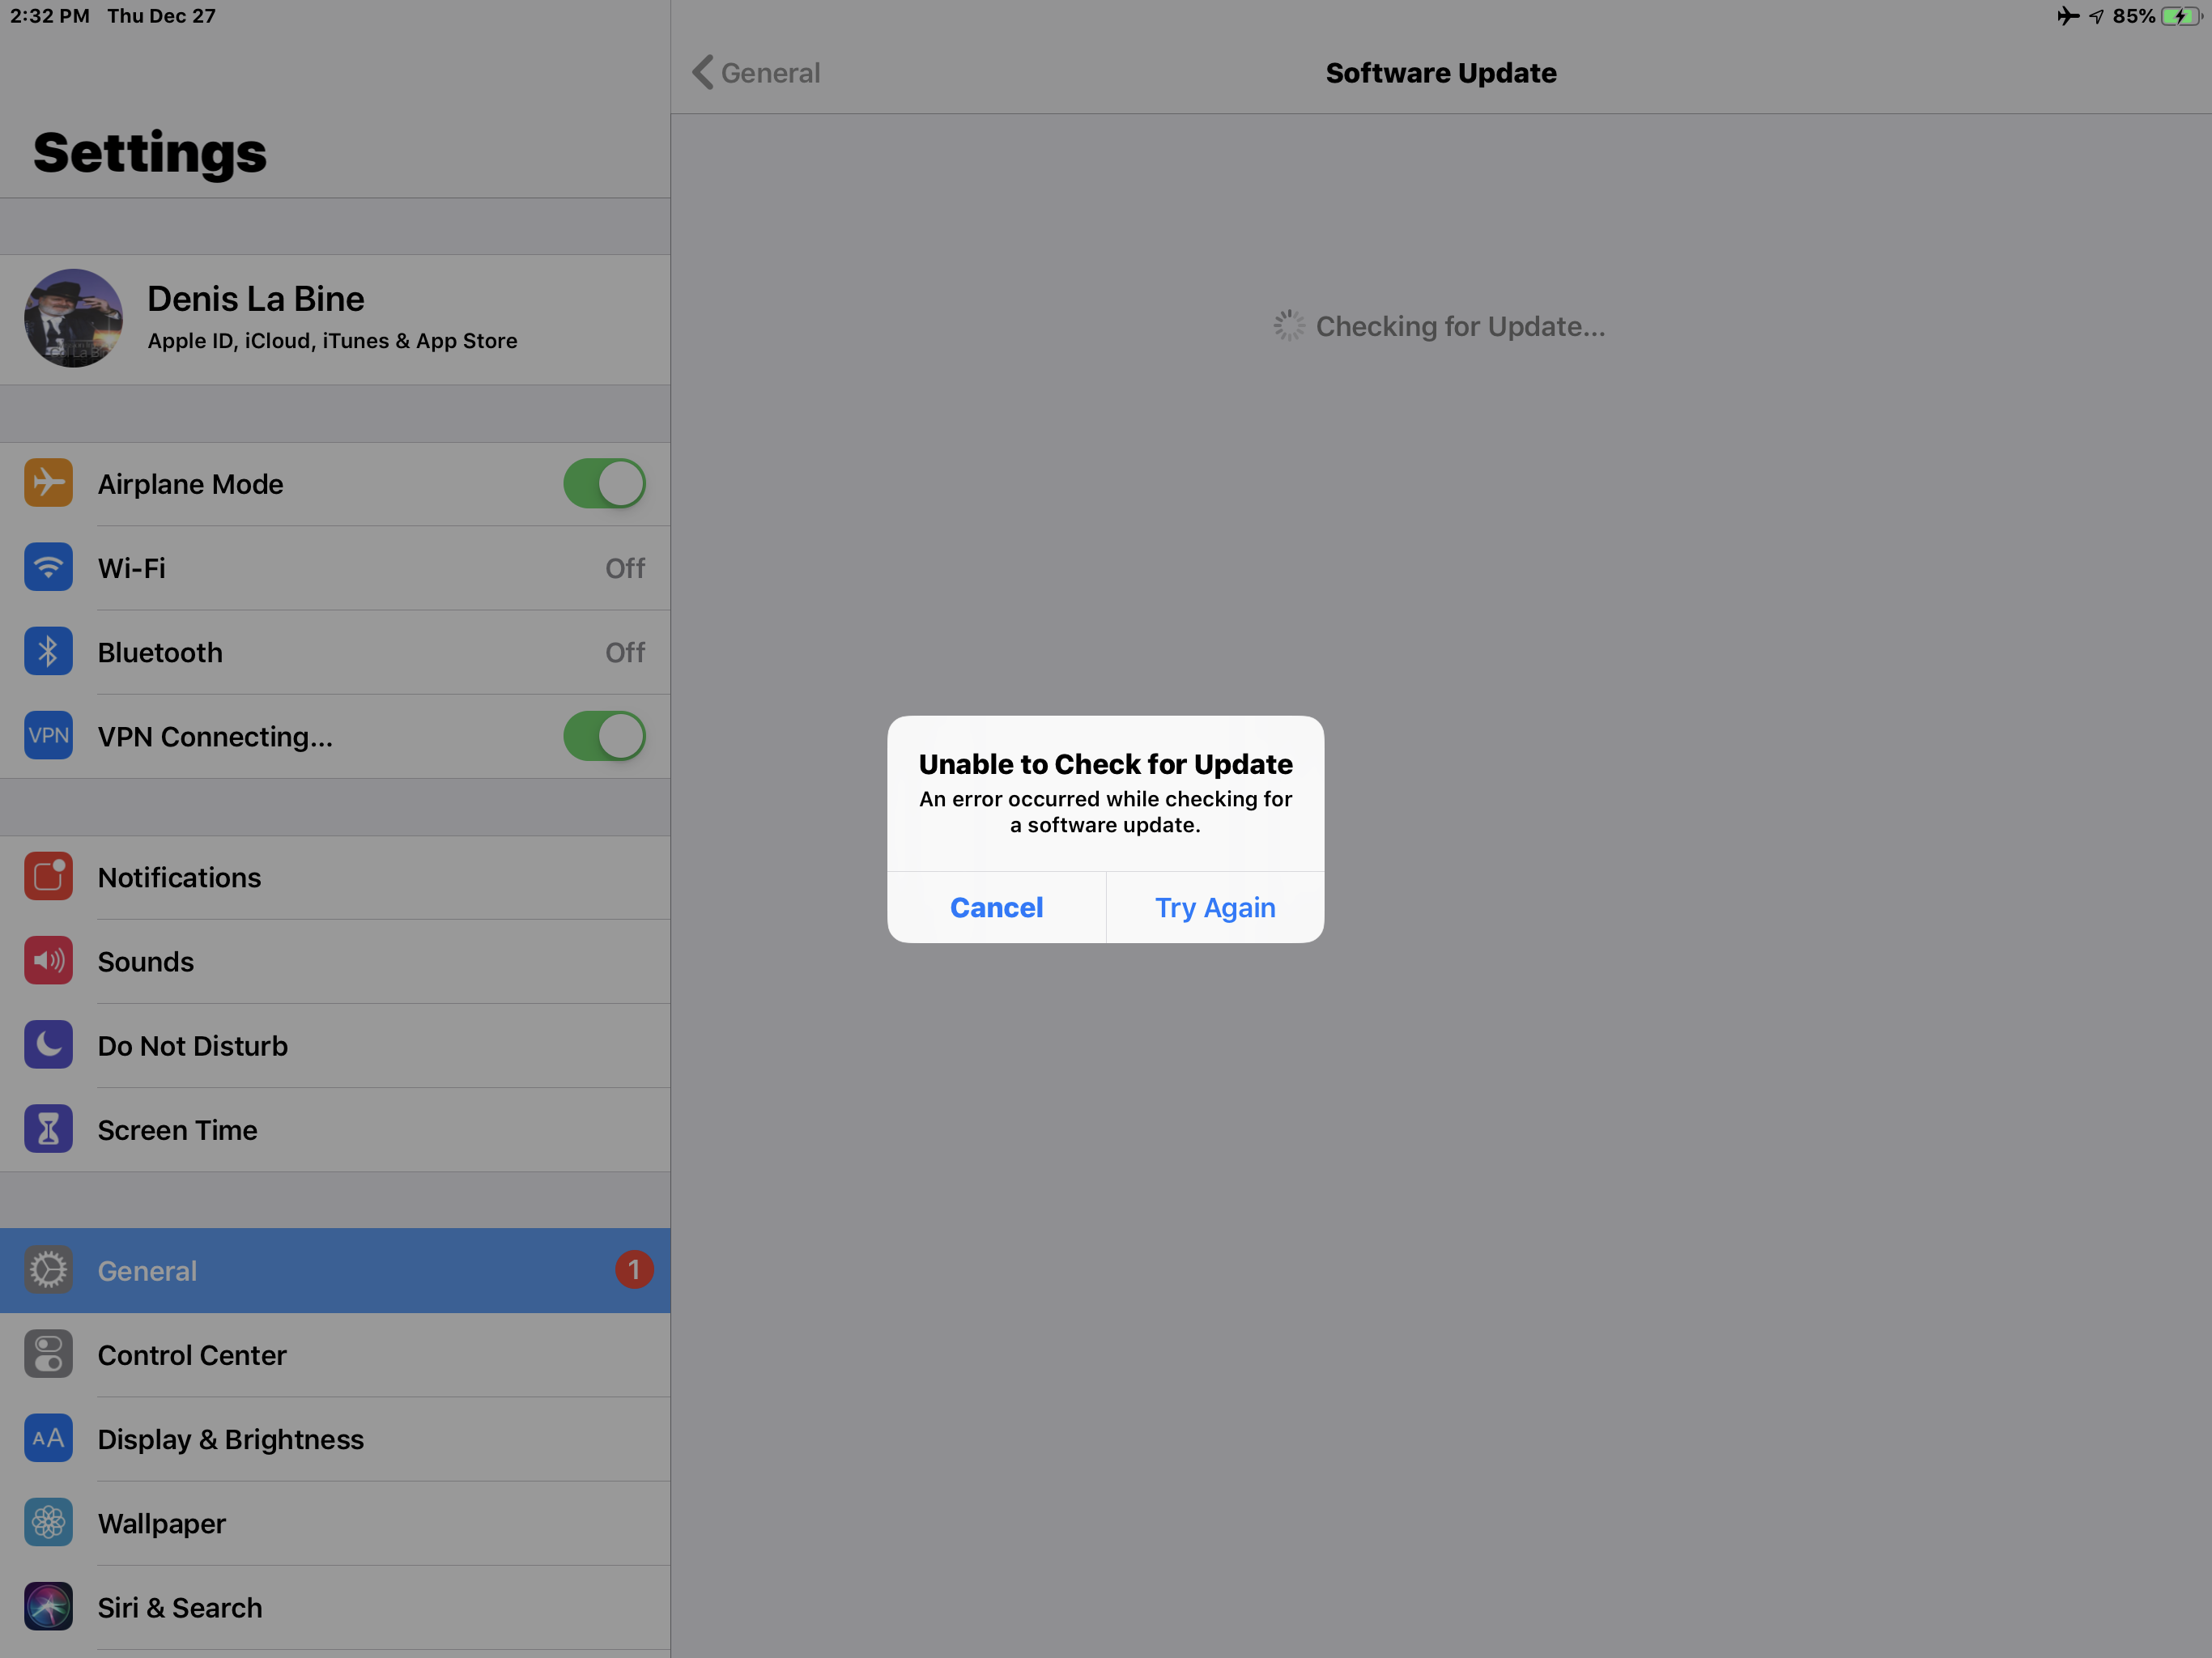Tap the Wi-Fi settings icon

(x=48, y=567)
